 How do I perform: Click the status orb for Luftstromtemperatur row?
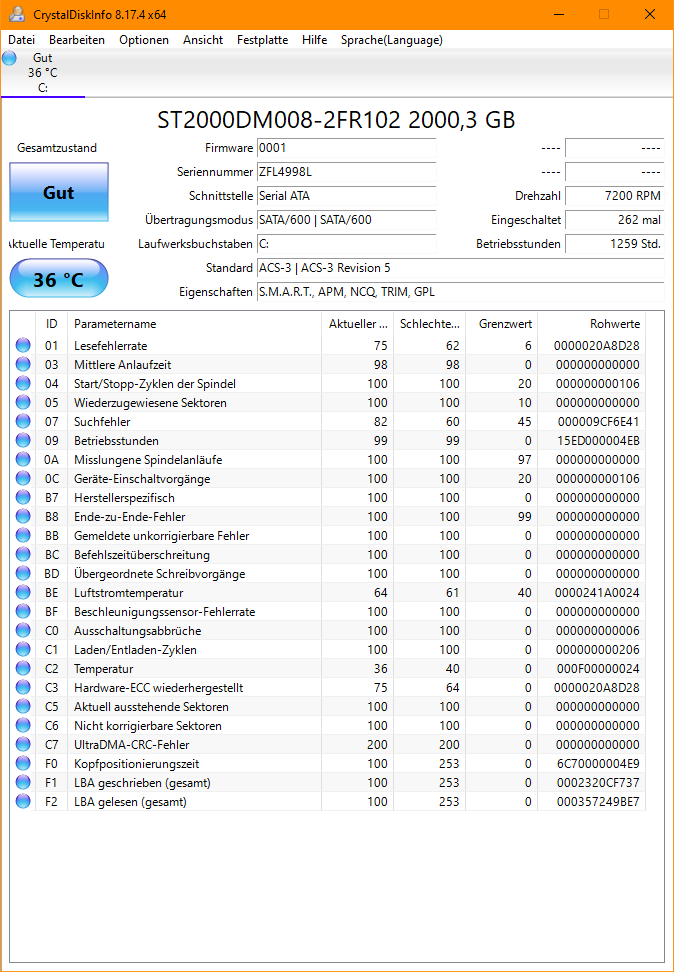(x=23, y=593)
